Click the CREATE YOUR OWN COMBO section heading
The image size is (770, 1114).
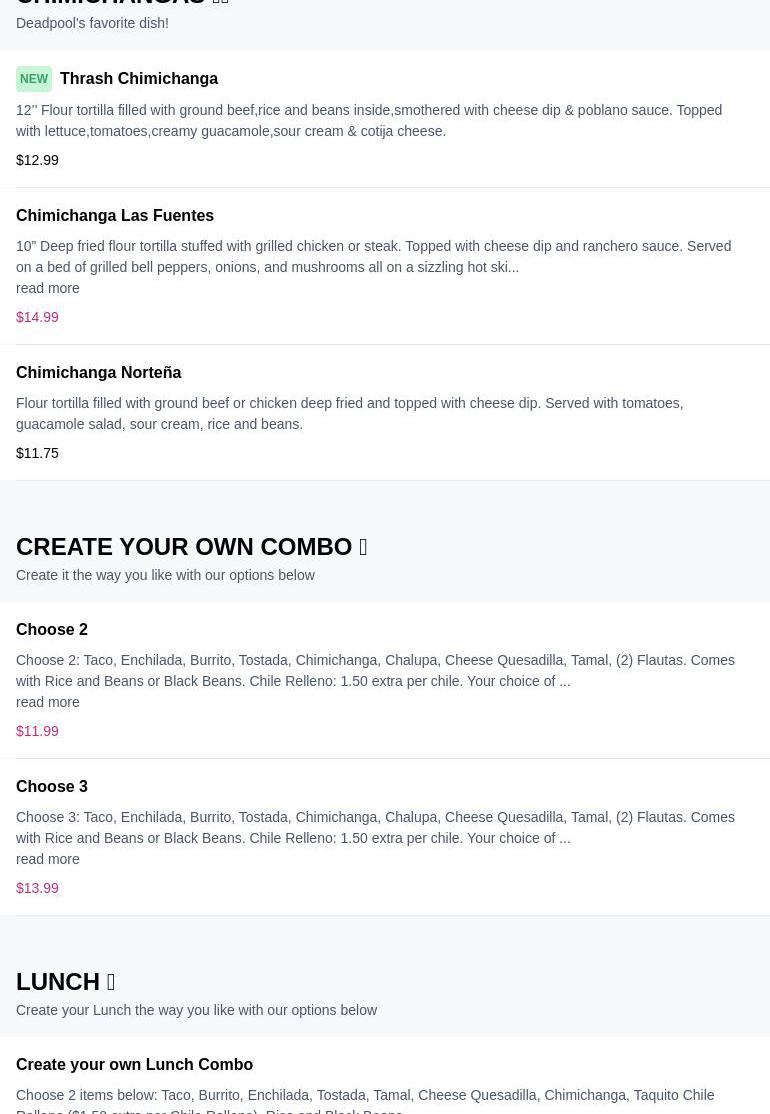[184, 547]
